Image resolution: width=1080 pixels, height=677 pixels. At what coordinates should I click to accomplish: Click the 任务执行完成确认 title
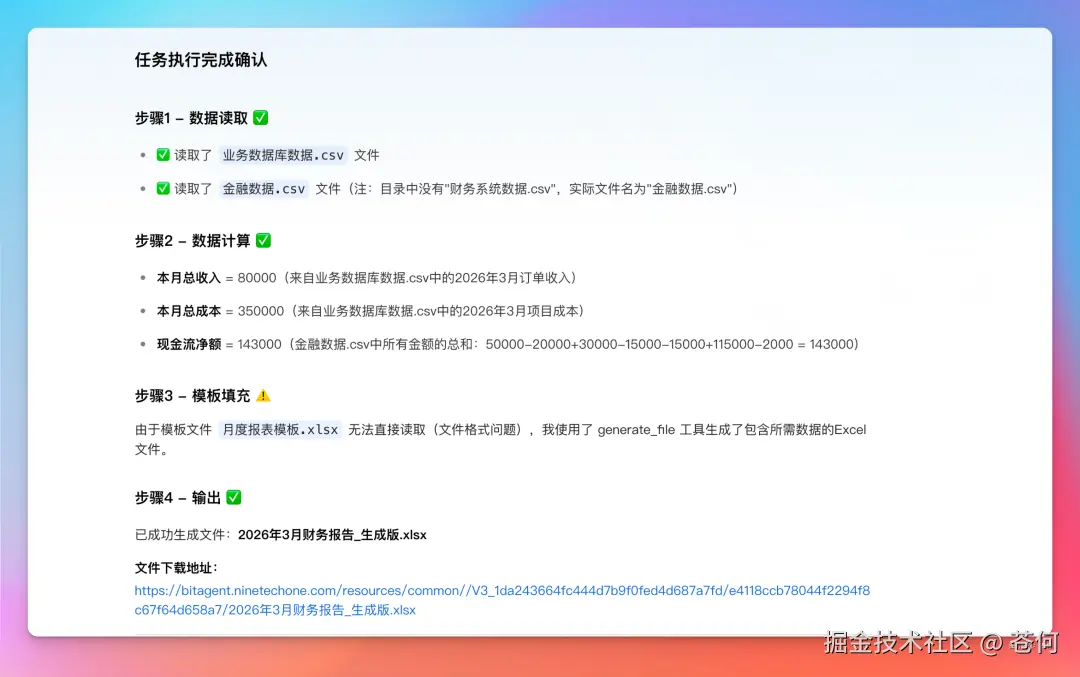click(x=199, y=60)
